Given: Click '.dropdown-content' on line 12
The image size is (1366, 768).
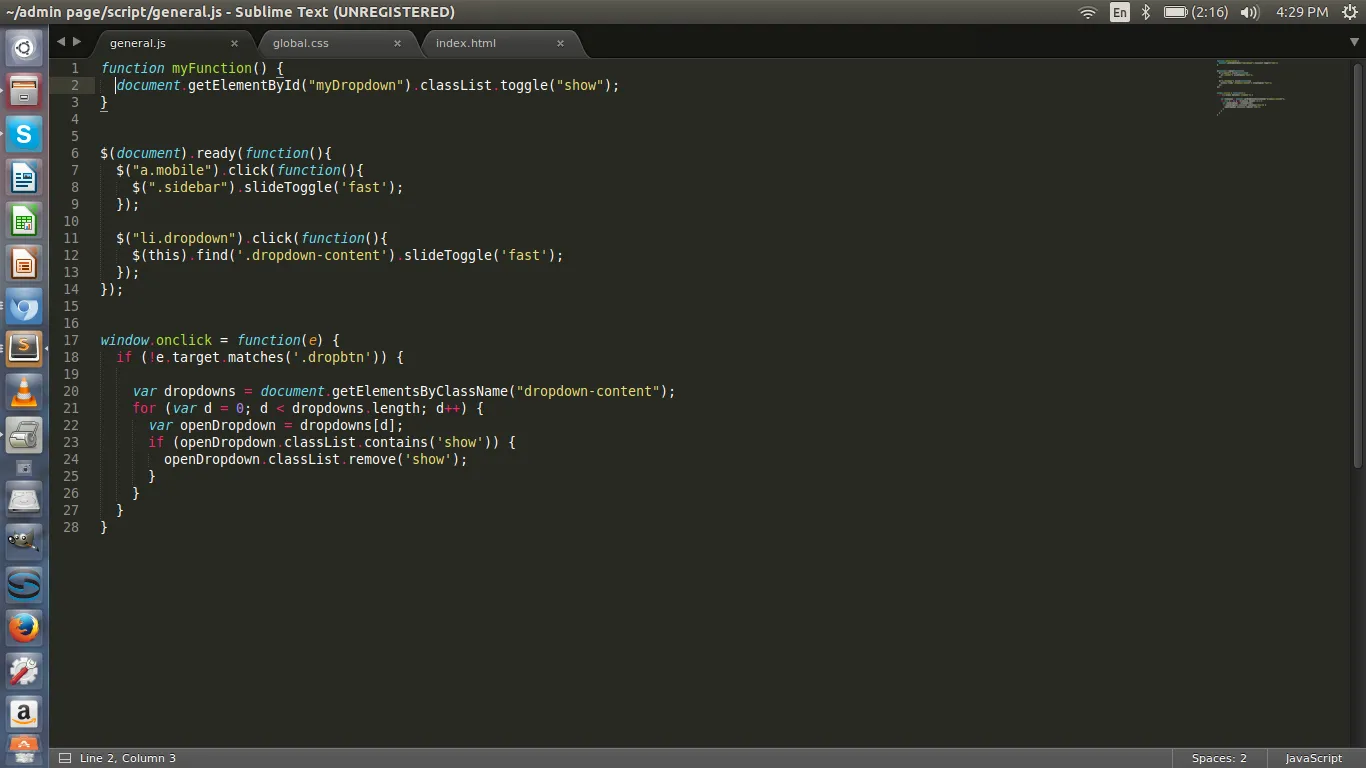Looking at the screenshot, I should click(312, 255).
